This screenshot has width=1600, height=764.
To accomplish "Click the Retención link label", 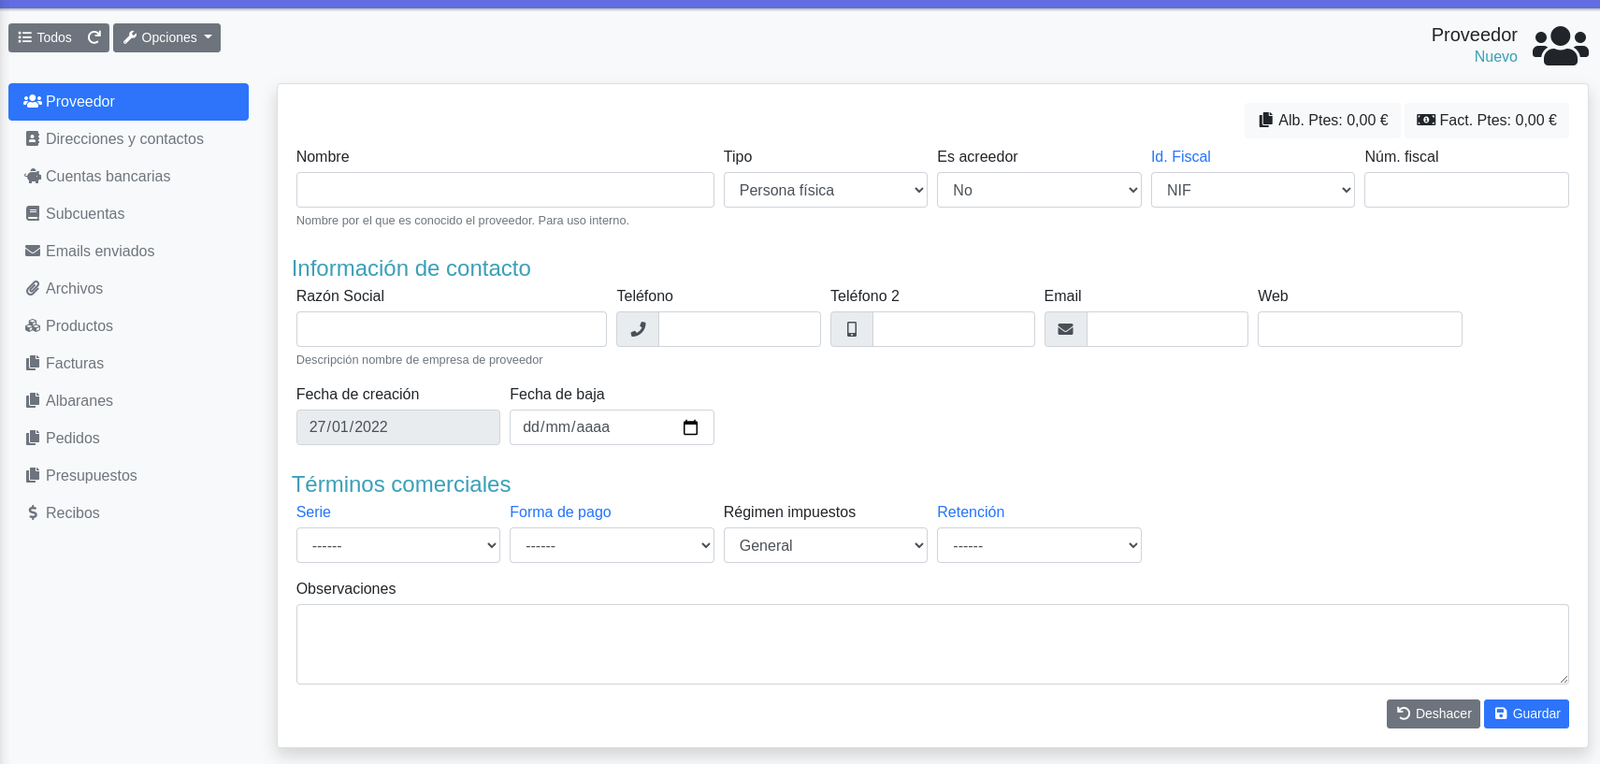I will [x=970, y=512].
